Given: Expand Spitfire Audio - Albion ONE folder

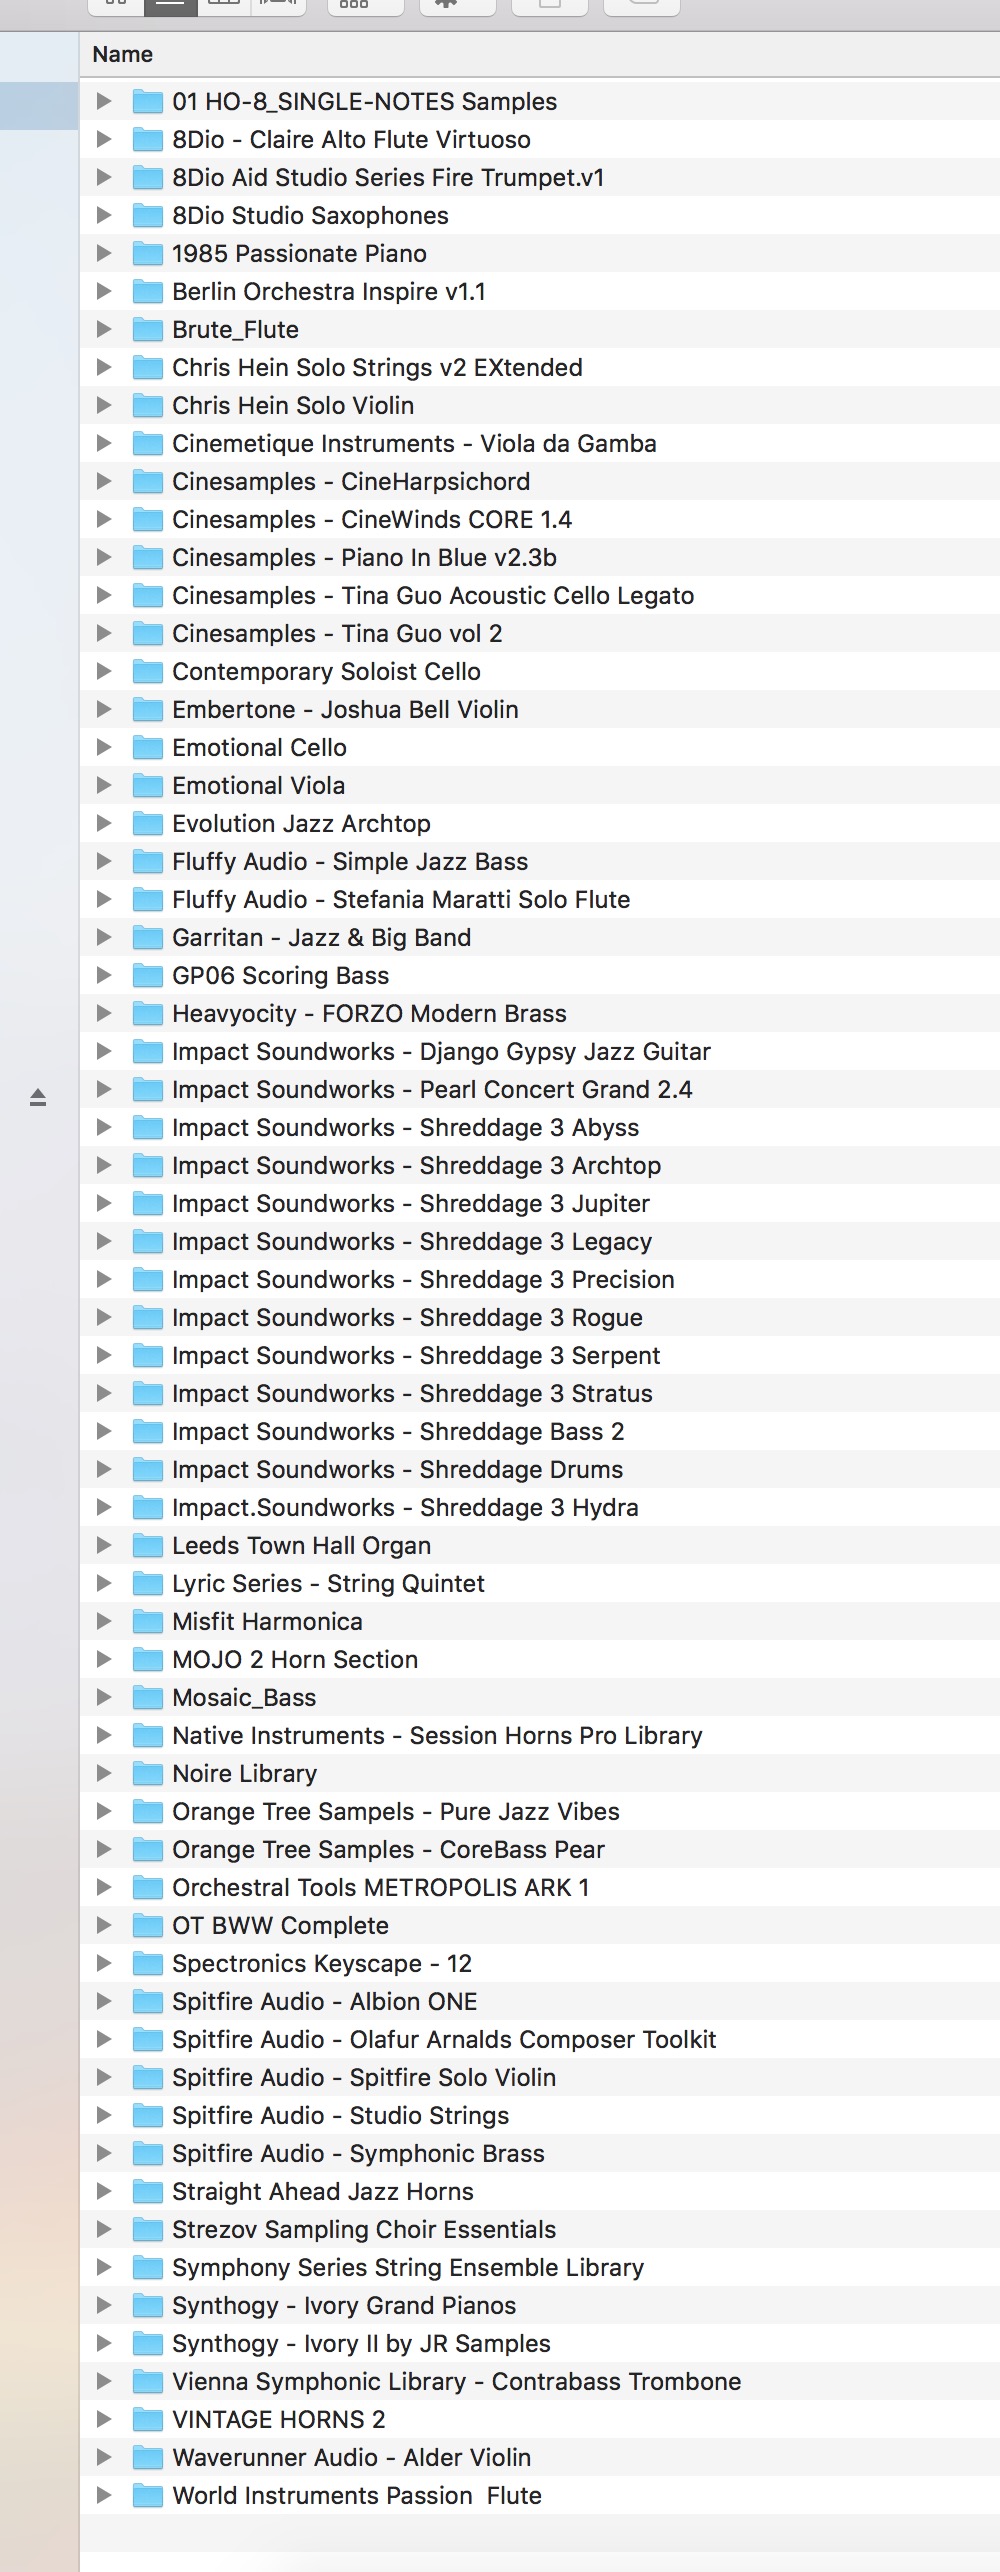Looking at the screenshot, I should pos(103,2001).
